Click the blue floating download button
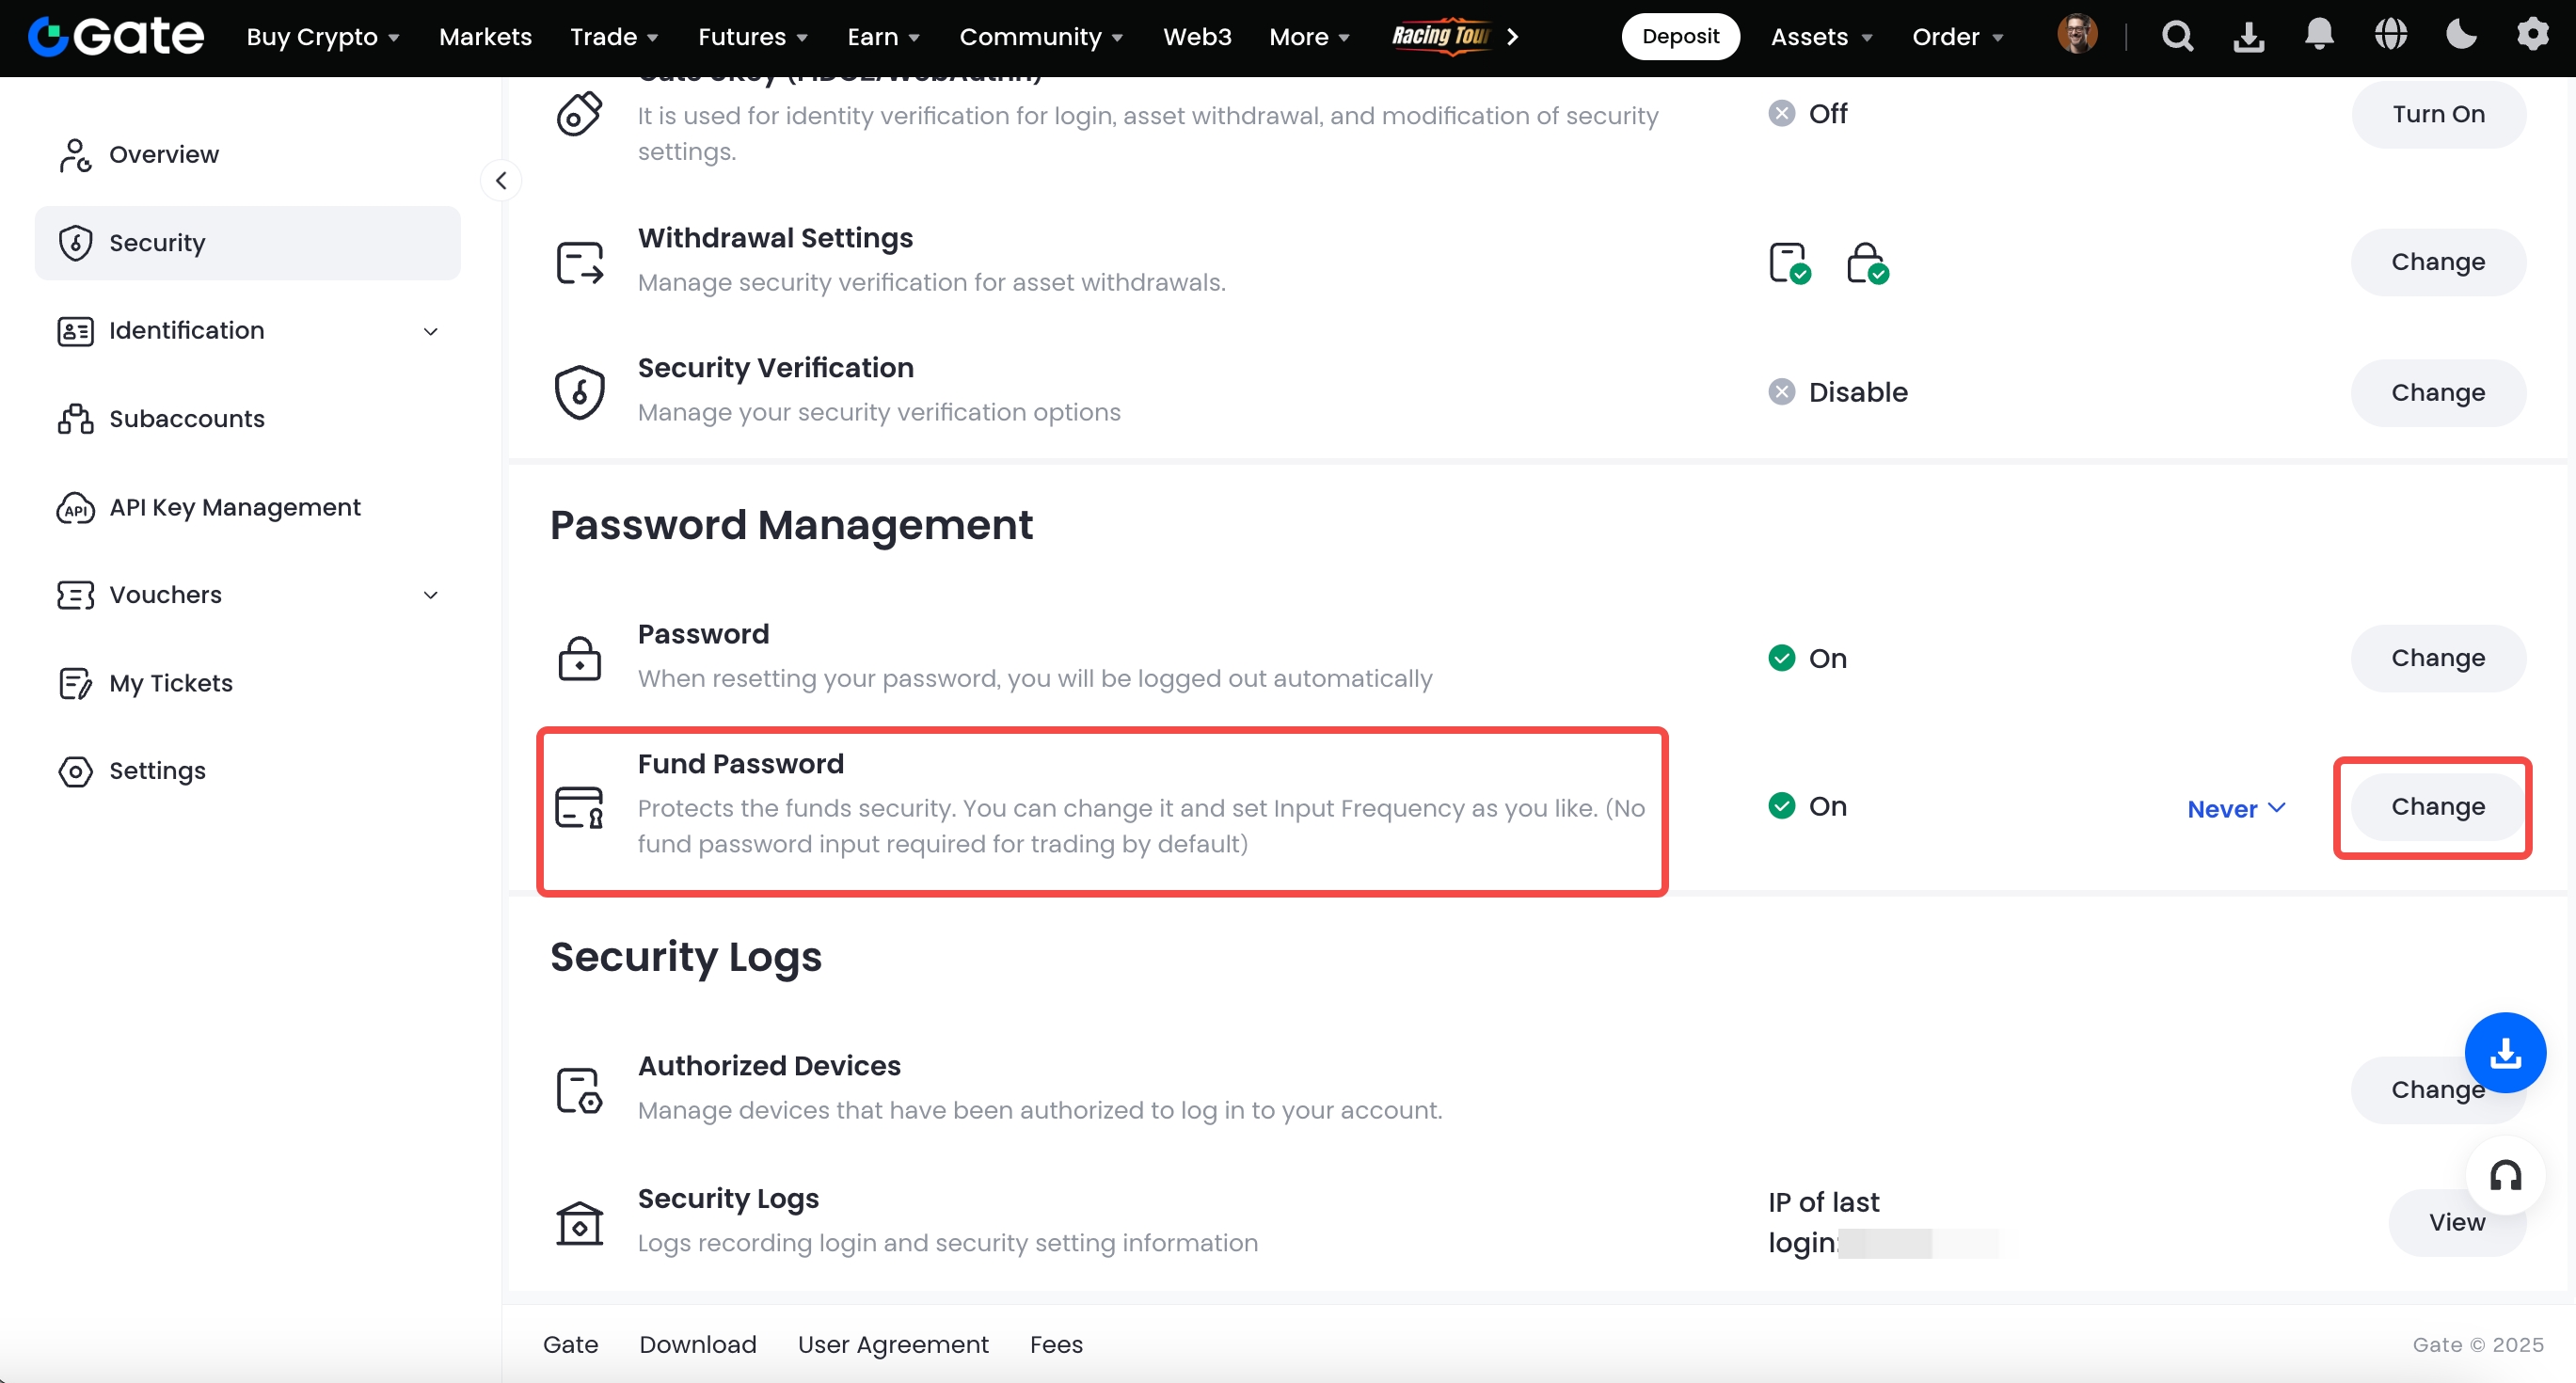Viewport: 2576px width, 1383px height. [x=2504, y=1052]
